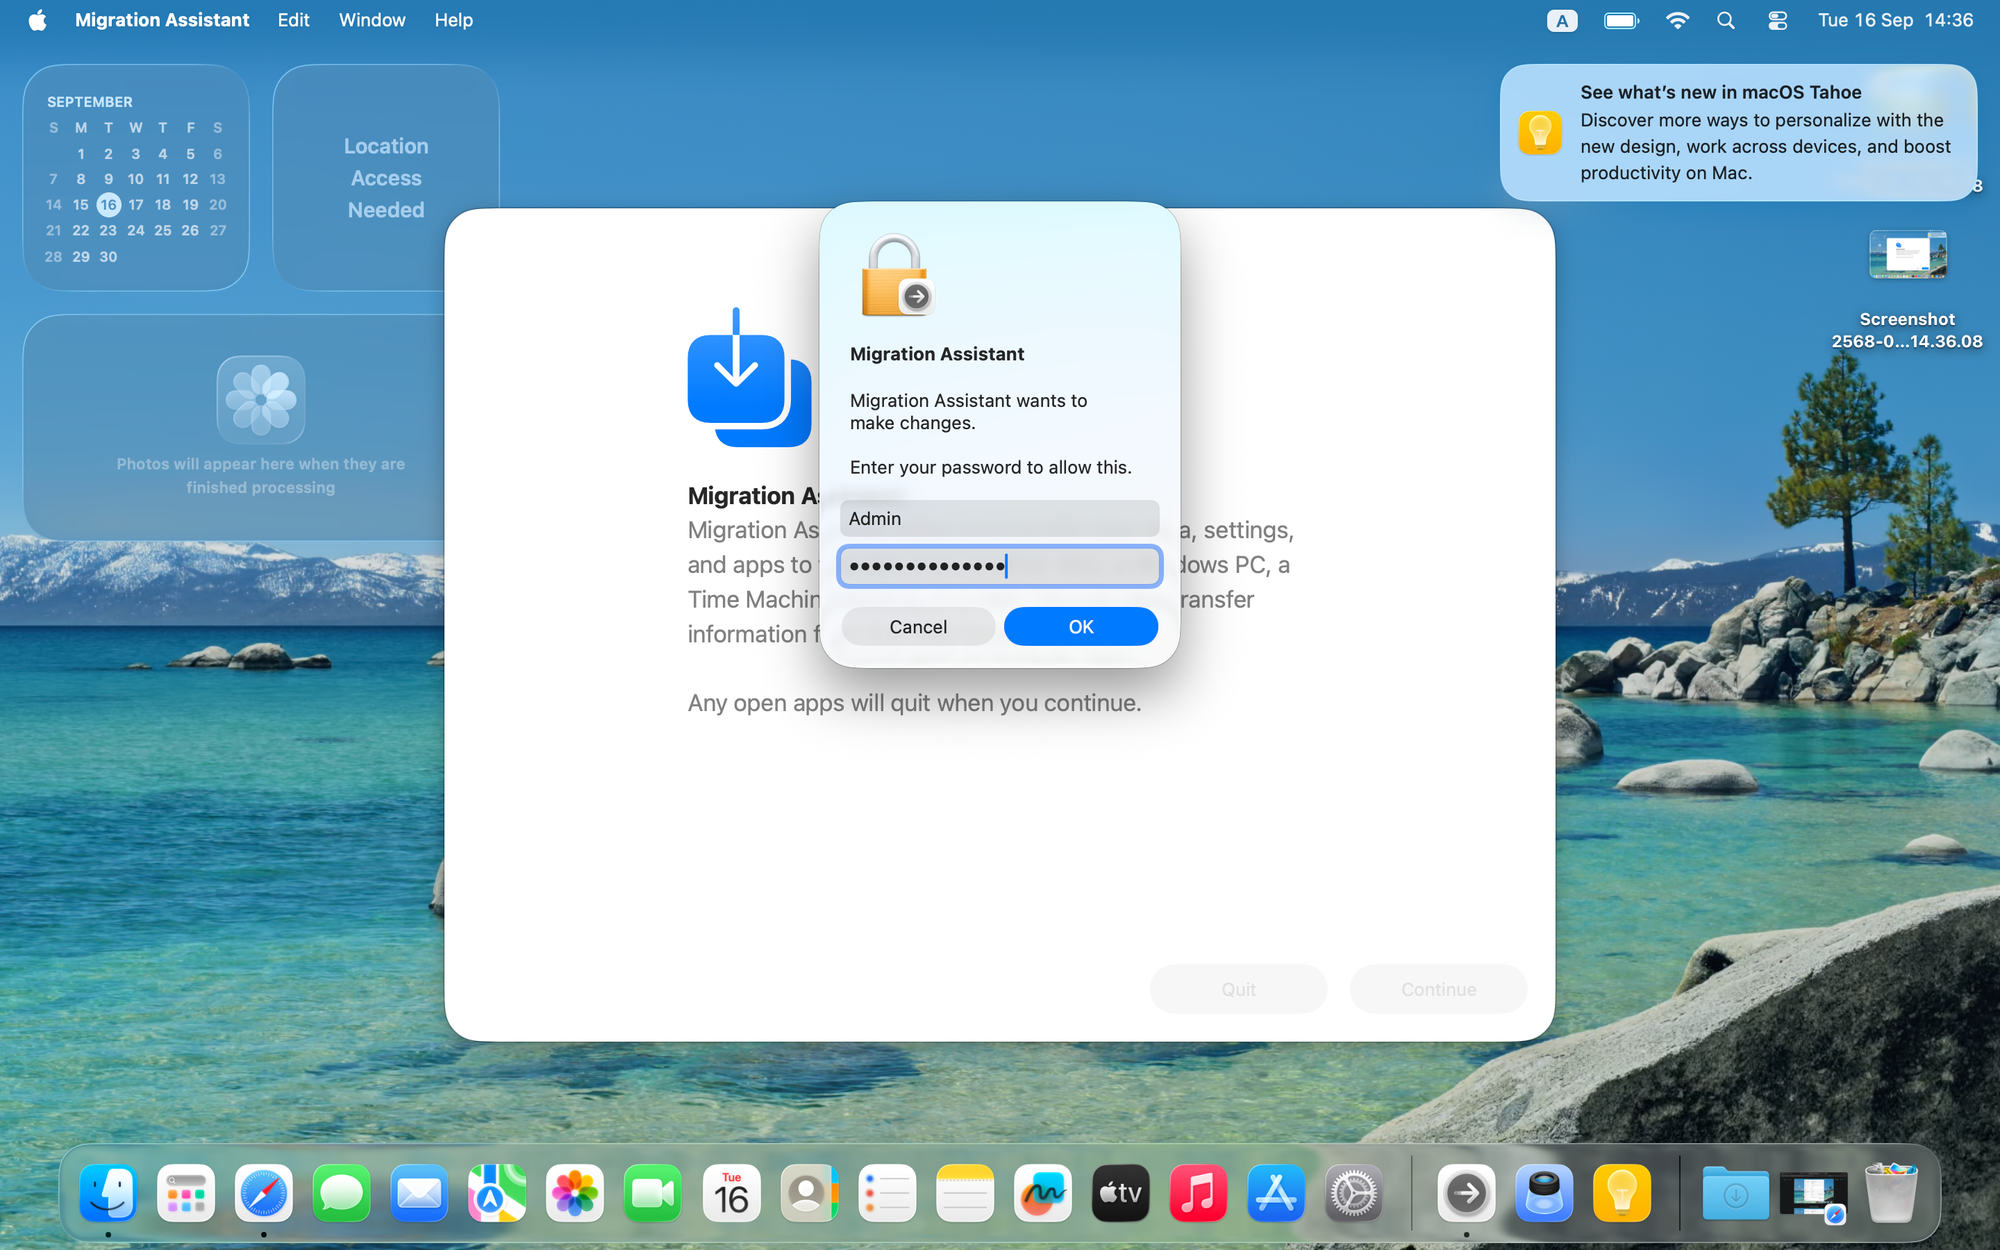Click the dimmed Quit button
The image size is (2000, 1250).
(1238, 988)
